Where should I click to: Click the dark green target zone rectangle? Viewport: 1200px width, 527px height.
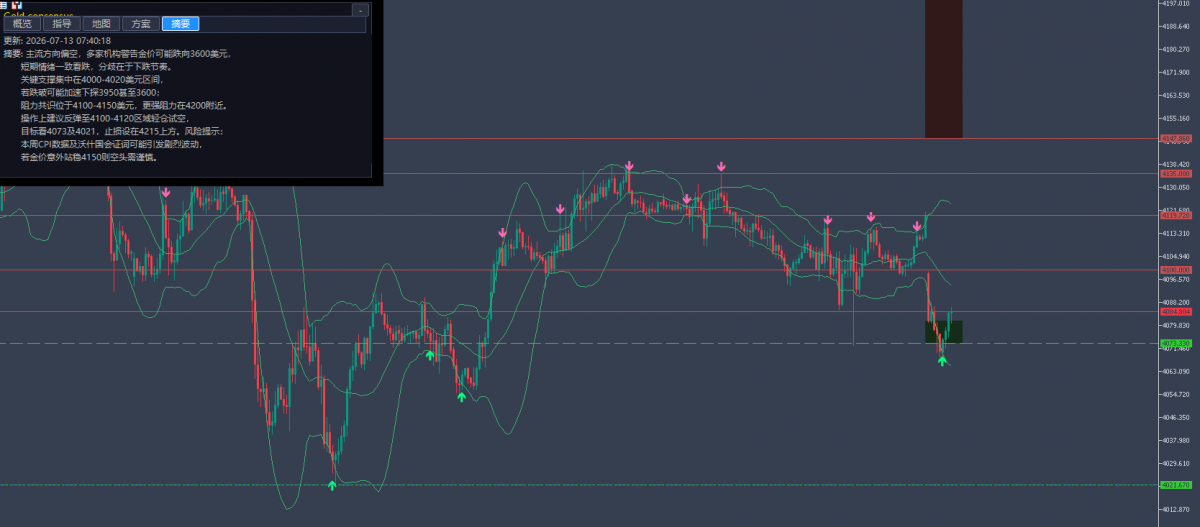(943, 332)
